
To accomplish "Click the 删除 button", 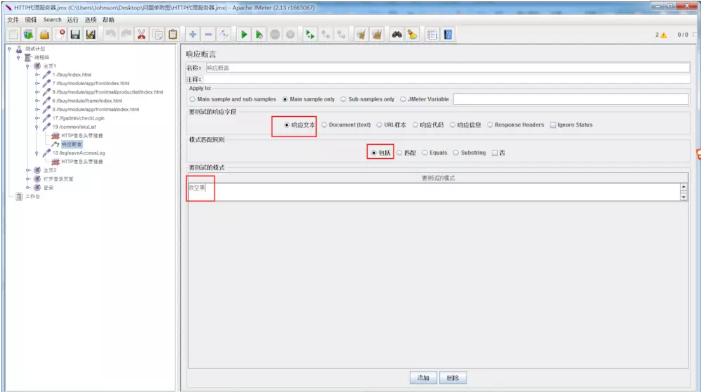I will pos(453,378).
